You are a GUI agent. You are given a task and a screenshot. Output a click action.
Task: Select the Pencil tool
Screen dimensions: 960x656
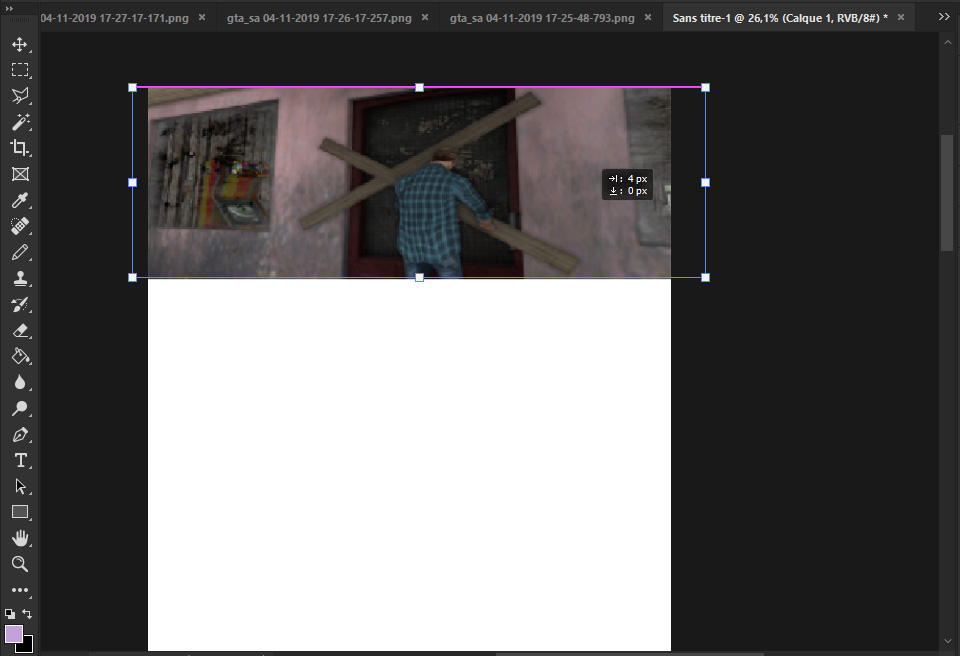pos(20,252)
